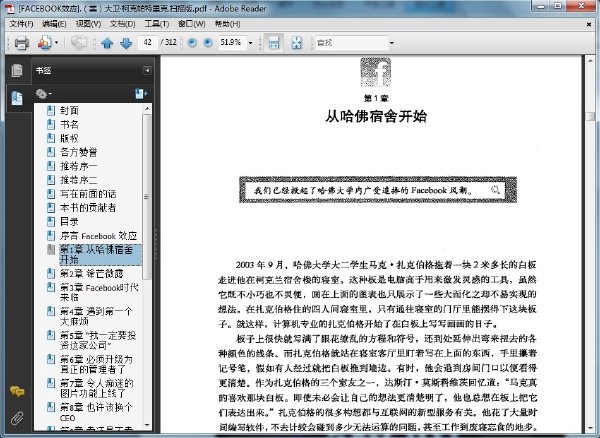Viewport: 600px width, 438px height.
Task: Open the Comments panel icon
Action: coord(17,391)
